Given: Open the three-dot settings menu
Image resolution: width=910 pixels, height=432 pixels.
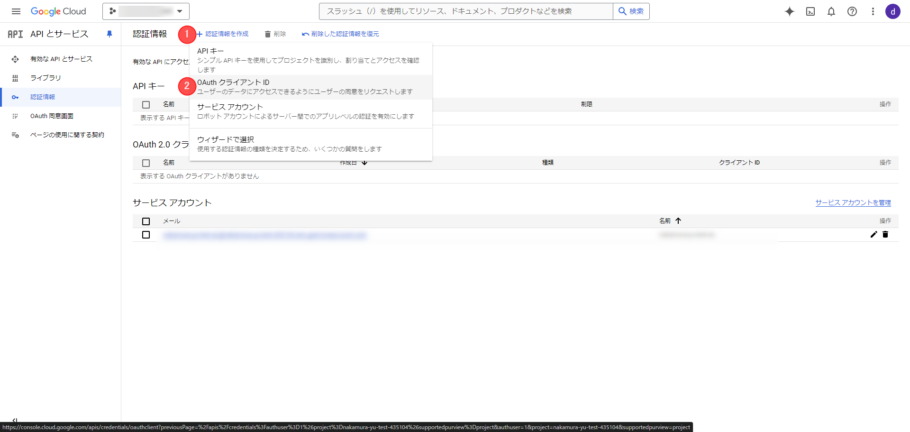Looking at the screenshot, I should click(871, 11).
